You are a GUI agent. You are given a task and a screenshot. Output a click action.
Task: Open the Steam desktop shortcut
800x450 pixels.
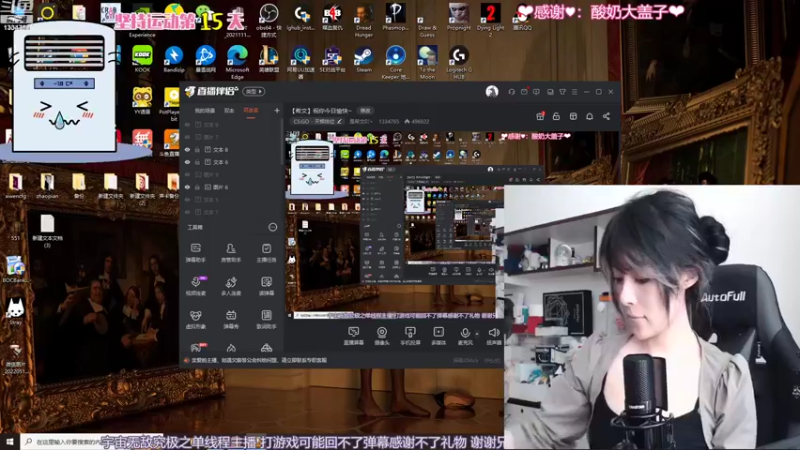(x=364, y=60)
